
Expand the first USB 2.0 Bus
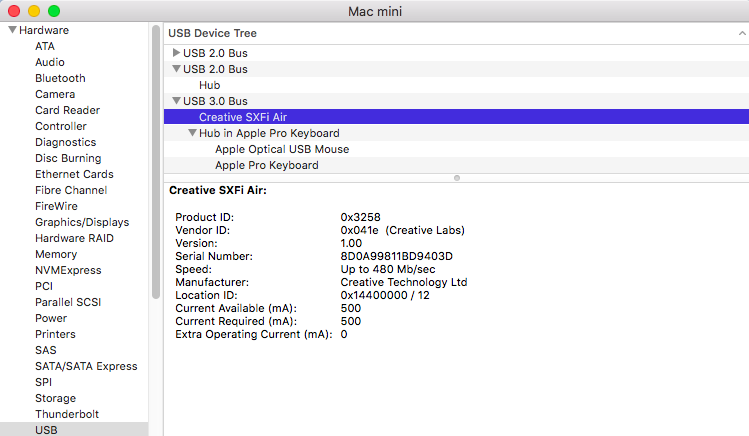point(177,53)
